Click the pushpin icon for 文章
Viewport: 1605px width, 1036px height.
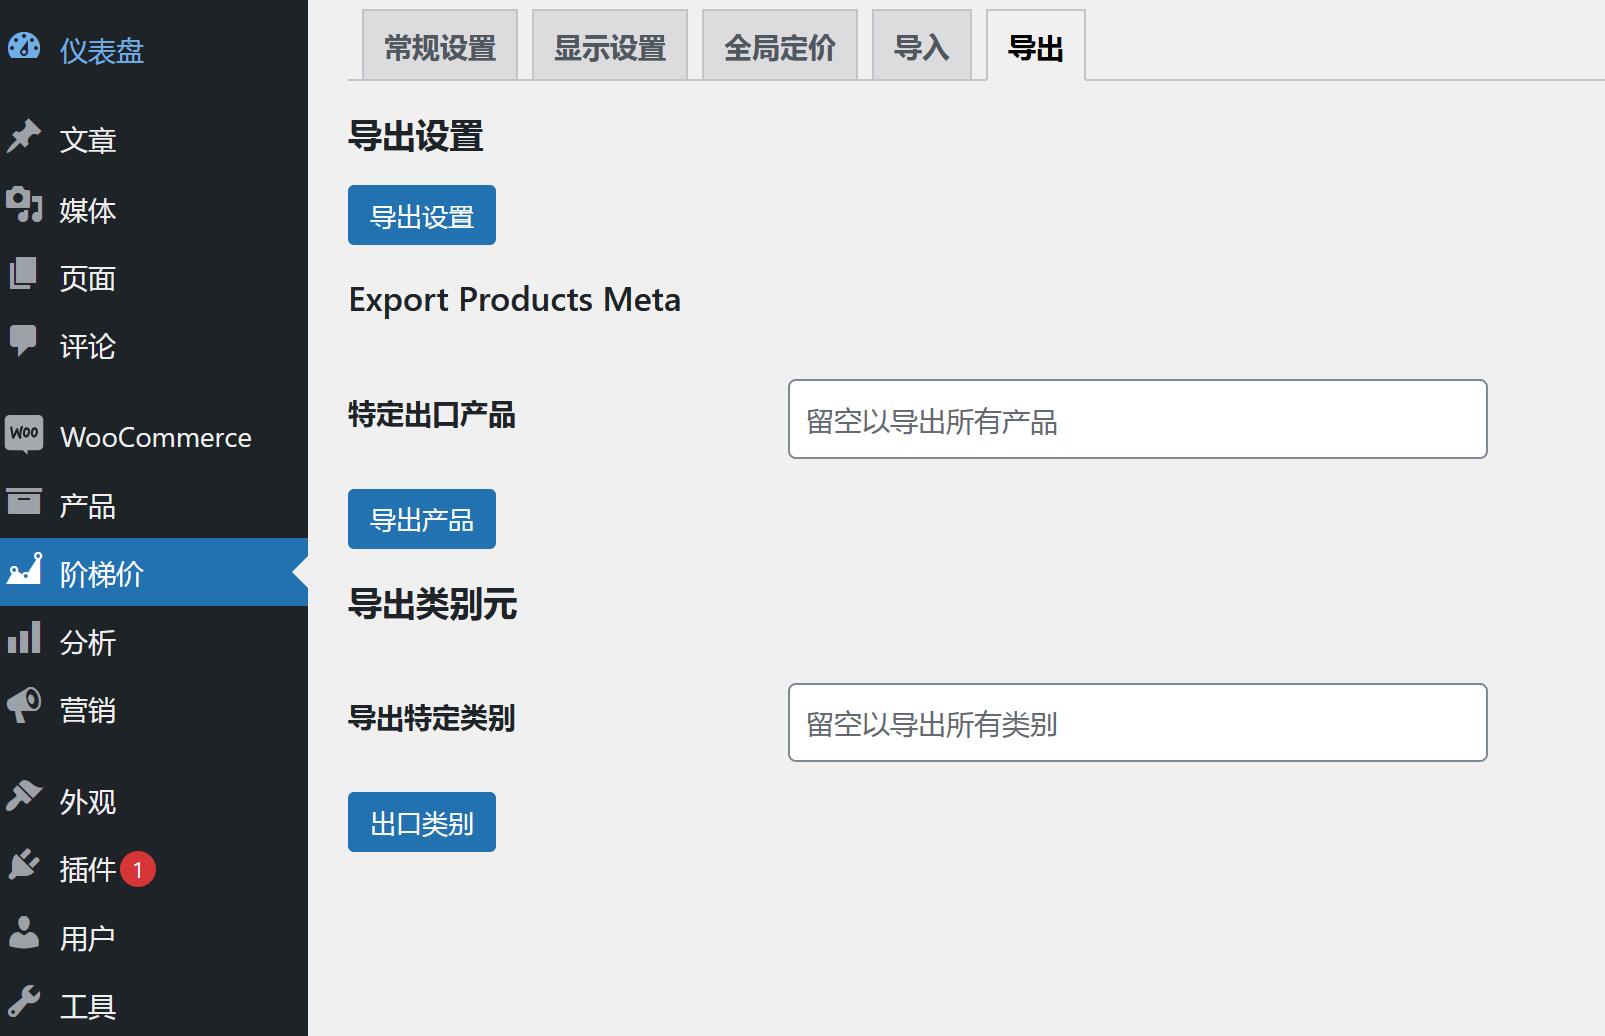pos(23,137)
